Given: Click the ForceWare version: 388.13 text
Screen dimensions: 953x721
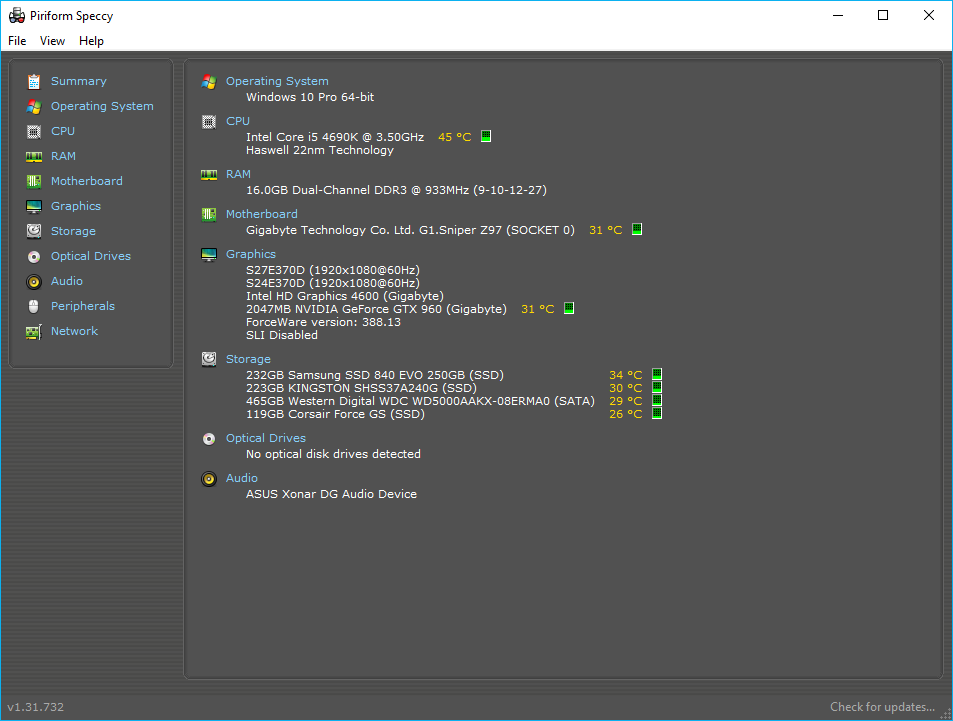Looking at the screenshot, I should pyautogui.click(x=323, y=322).
